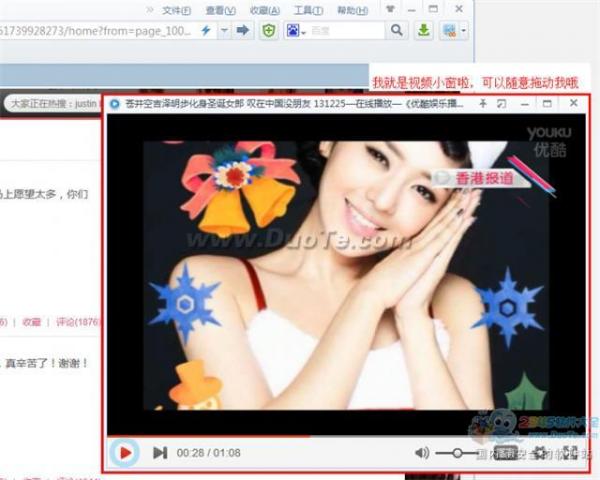Click the video progress bar

pos(346,436)
